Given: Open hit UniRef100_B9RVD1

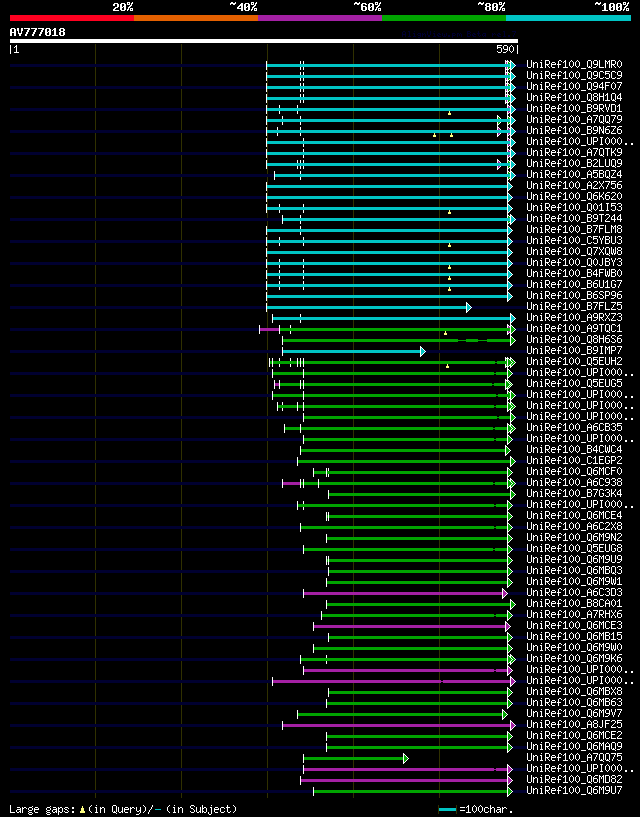Looking at the screenshot, I should point(574,108).
